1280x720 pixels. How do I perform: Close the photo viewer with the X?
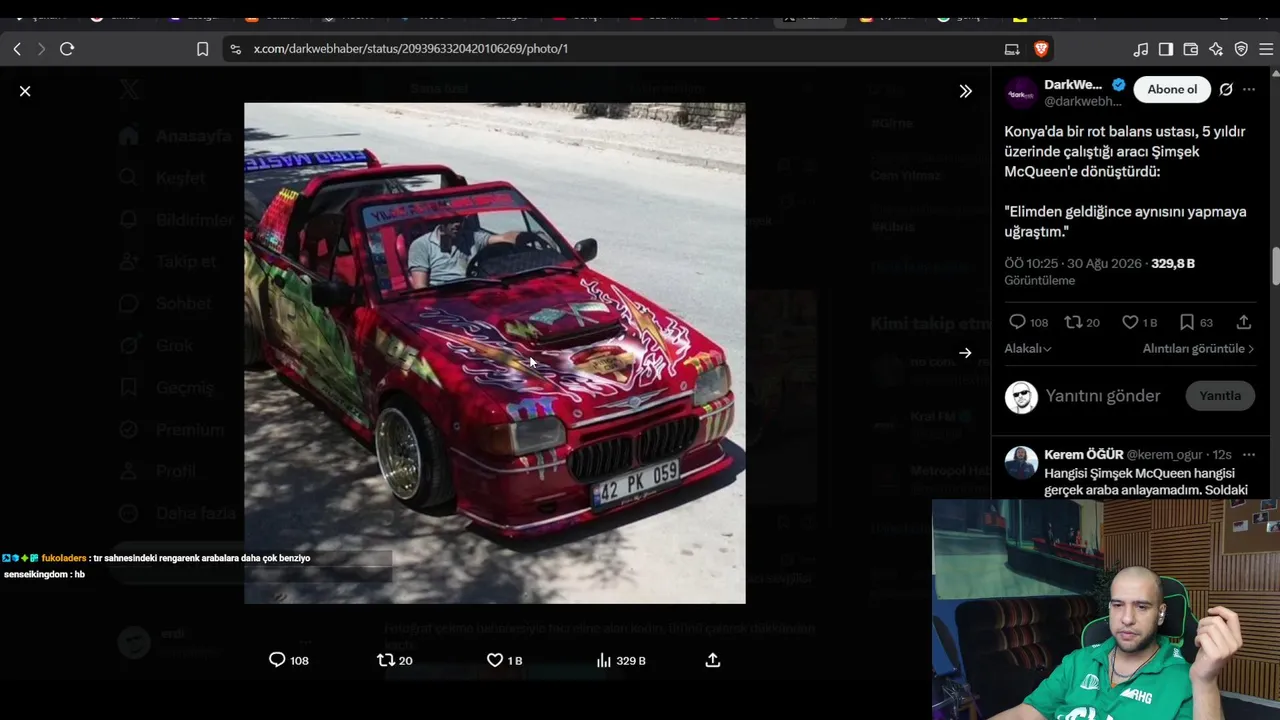pyautogui.click(x=25, y=91)
